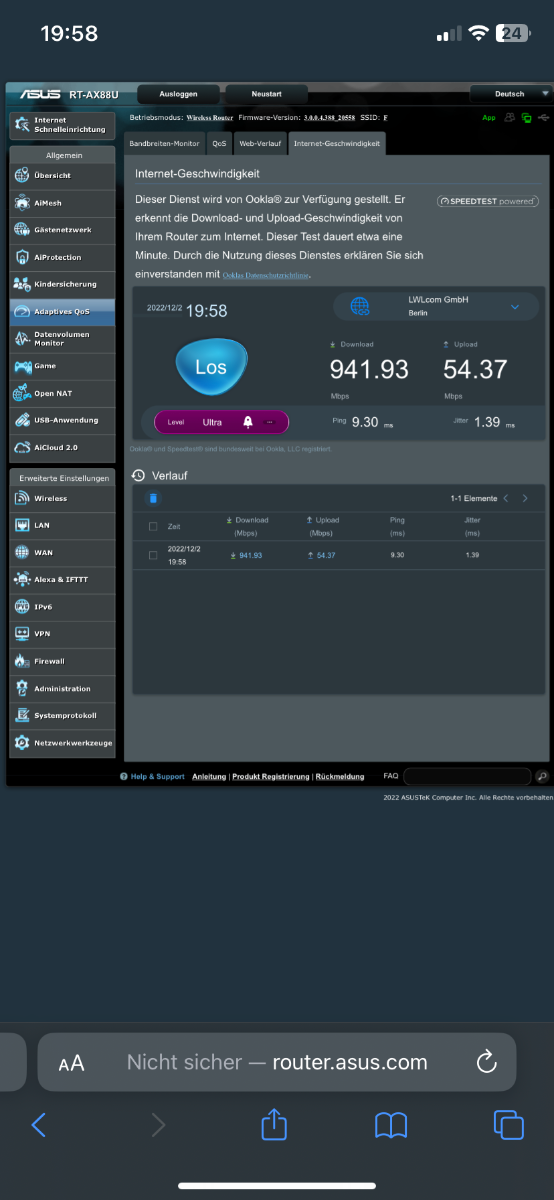Open Safari tabs overview icon
Screen dimensions: 554x1200
point(509,1125)
